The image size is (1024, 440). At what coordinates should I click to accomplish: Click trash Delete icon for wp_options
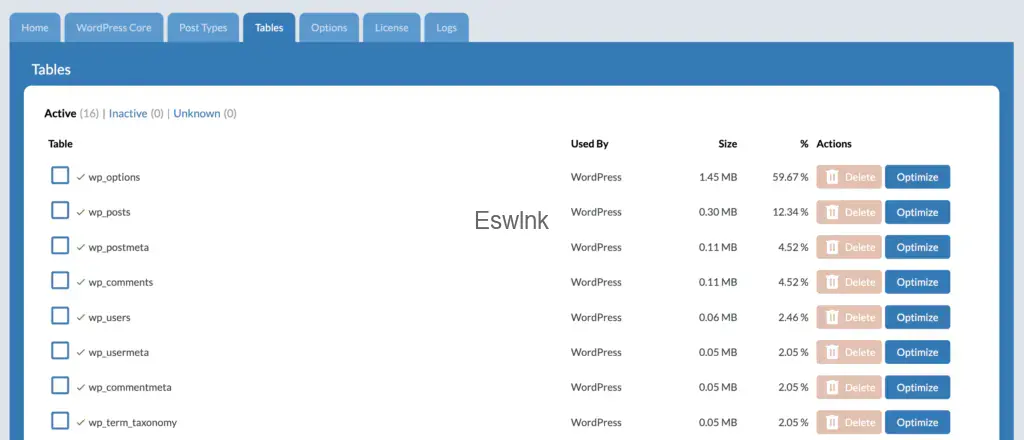[x=832, y=177]
